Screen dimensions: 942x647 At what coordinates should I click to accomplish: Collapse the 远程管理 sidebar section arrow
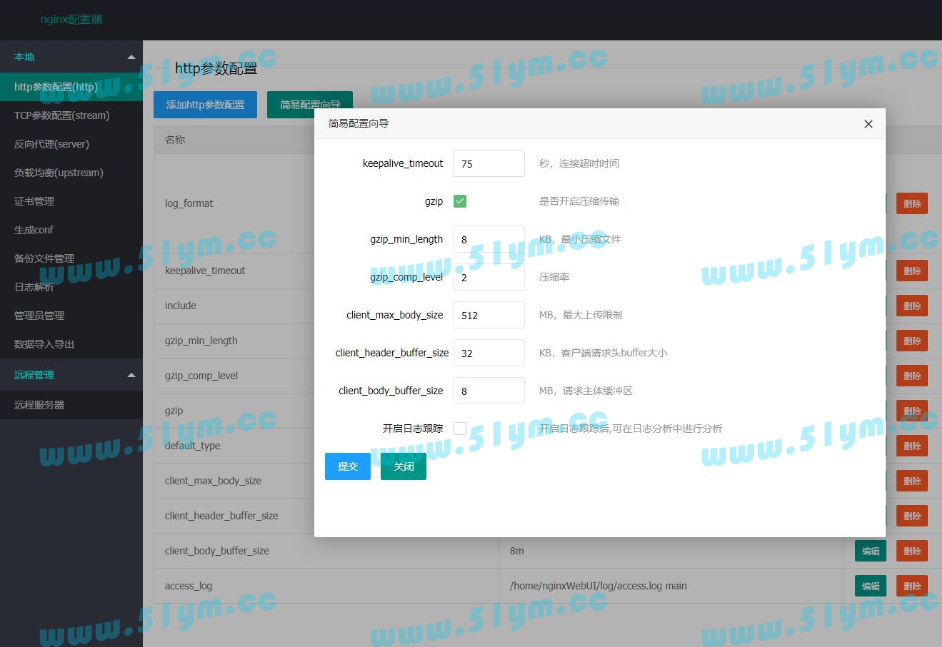(131, 375)
